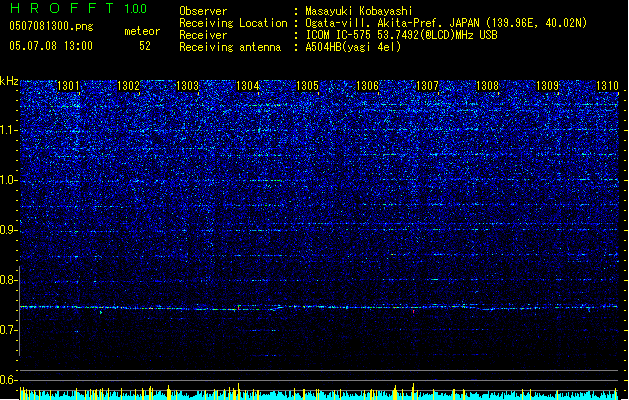Click the 'Receiver' field label
Viewport: 629px width, 400px height.
[x=203, y=35]
